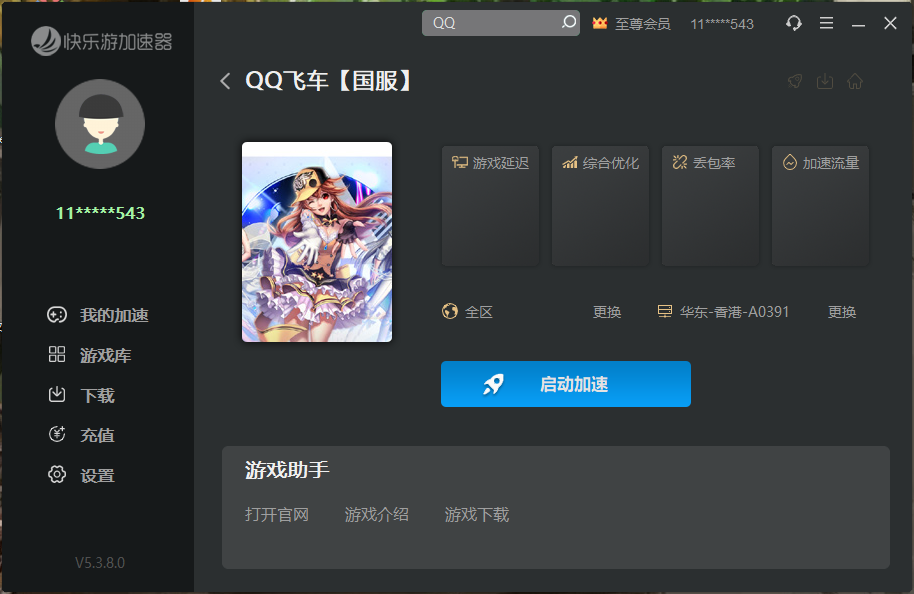Click the 快乐游加速器 logo
The width and height of the screenshot is (914, 594).
pyautogui.click(x=101, y=41)
